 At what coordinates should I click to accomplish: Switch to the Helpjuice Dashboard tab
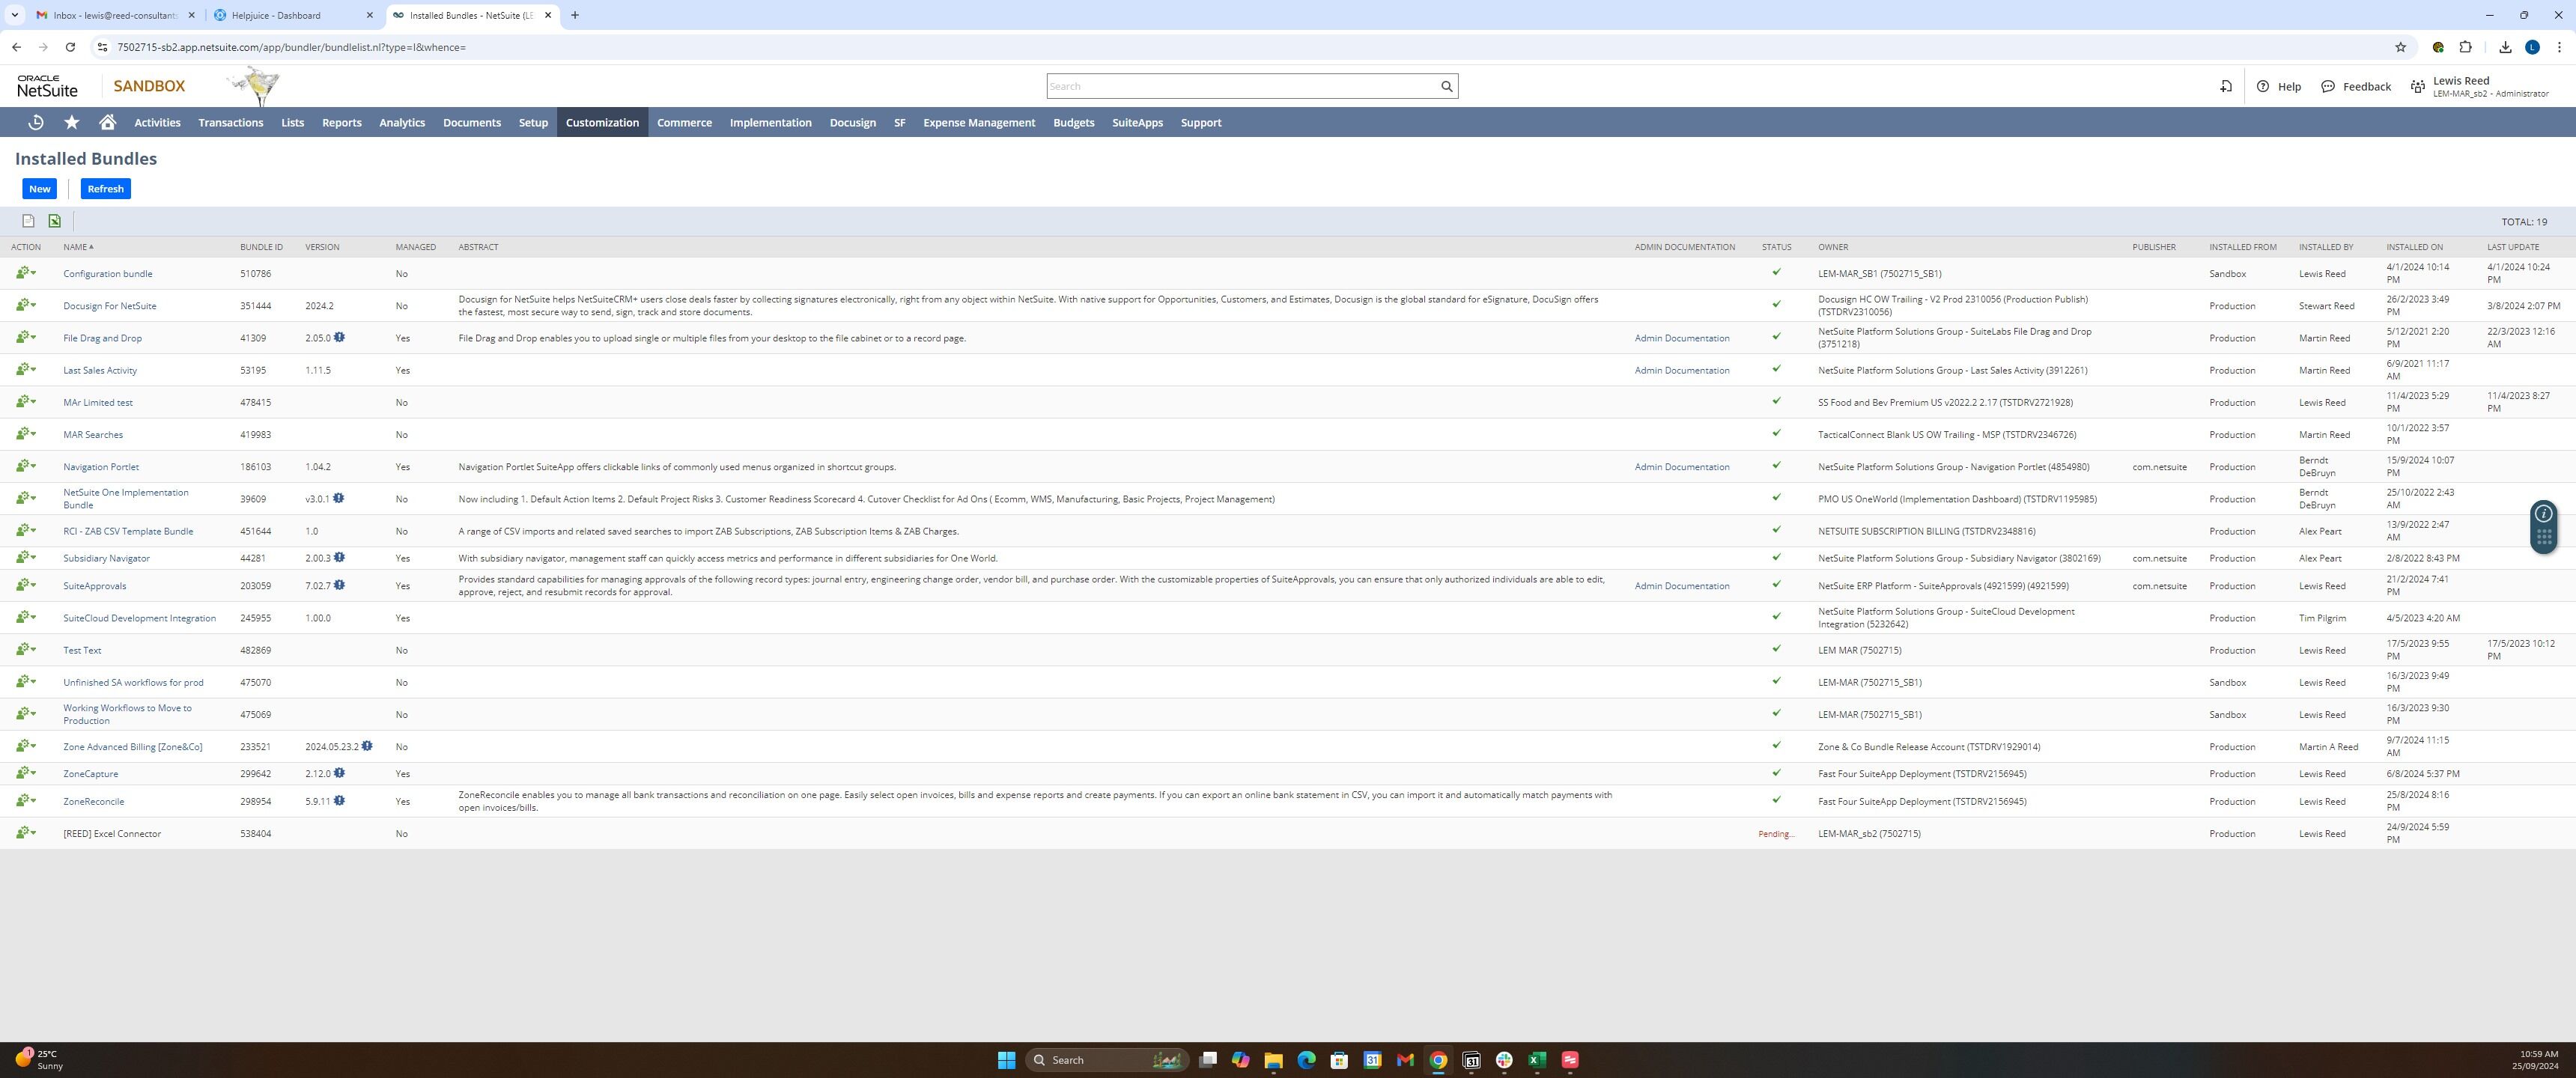click(285, 15)
